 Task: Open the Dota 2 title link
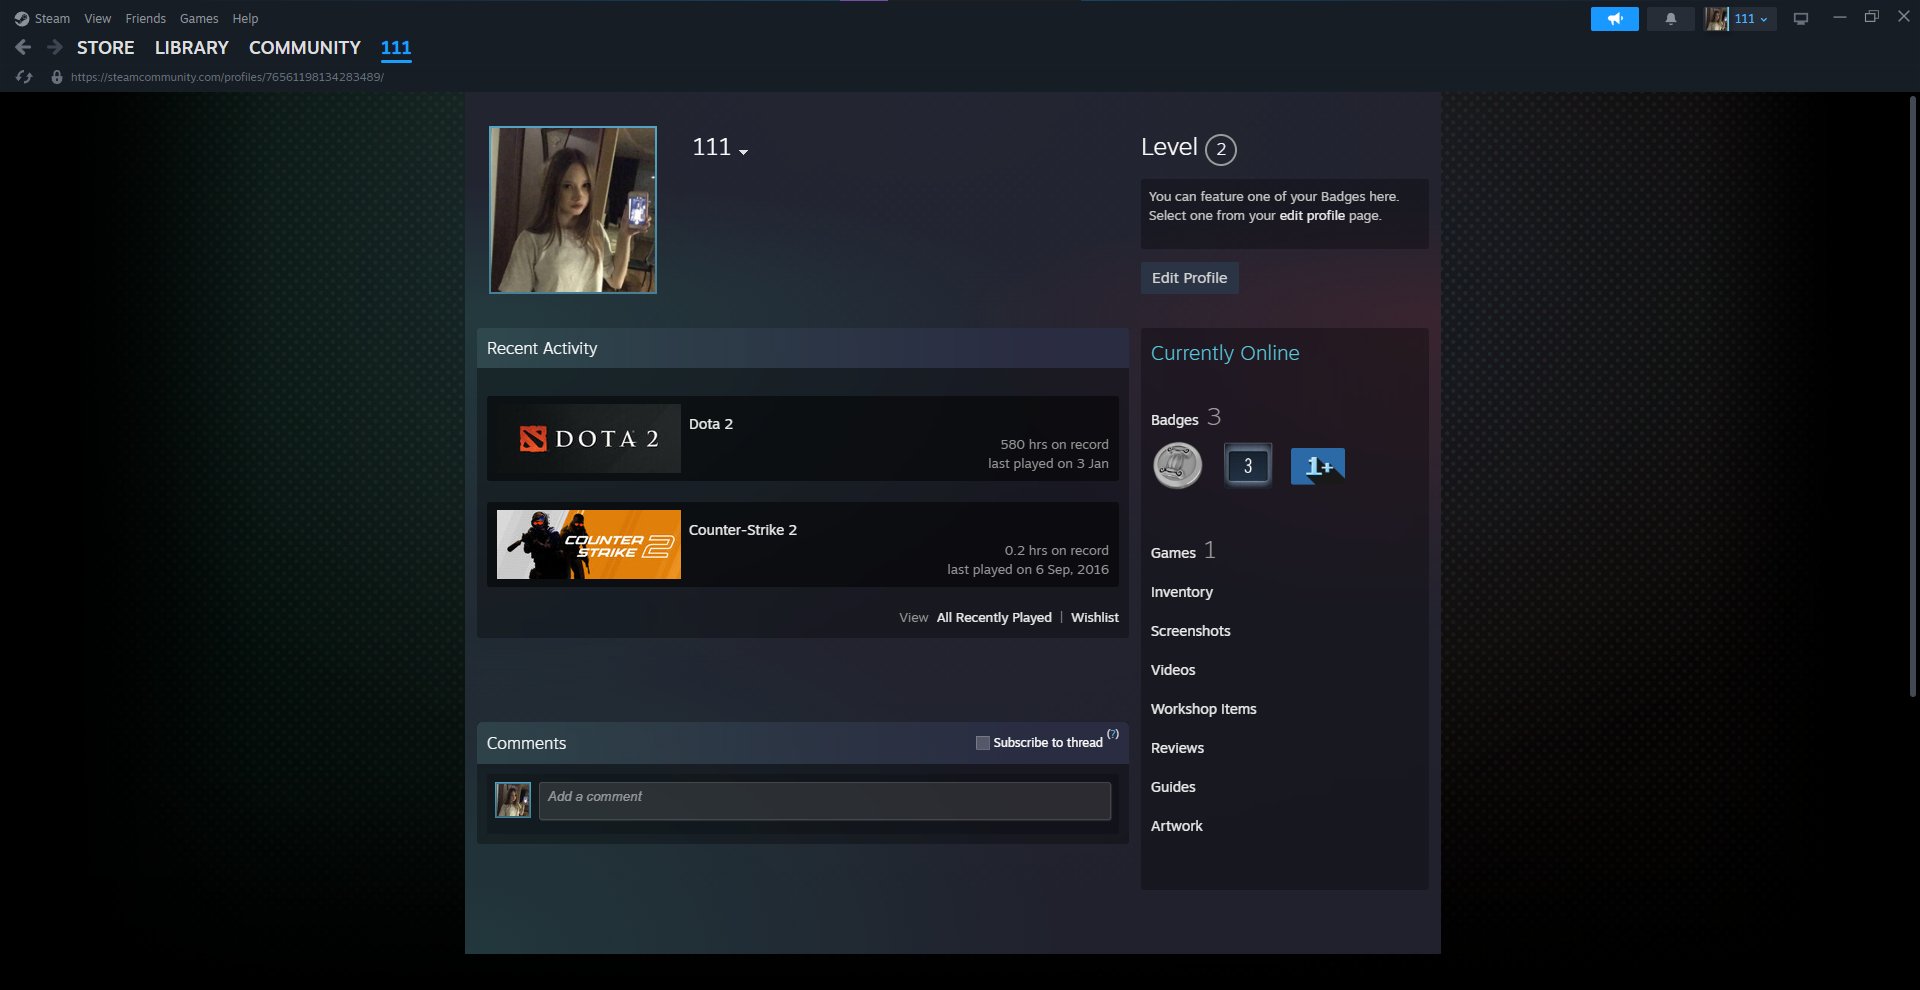[711, 424]
